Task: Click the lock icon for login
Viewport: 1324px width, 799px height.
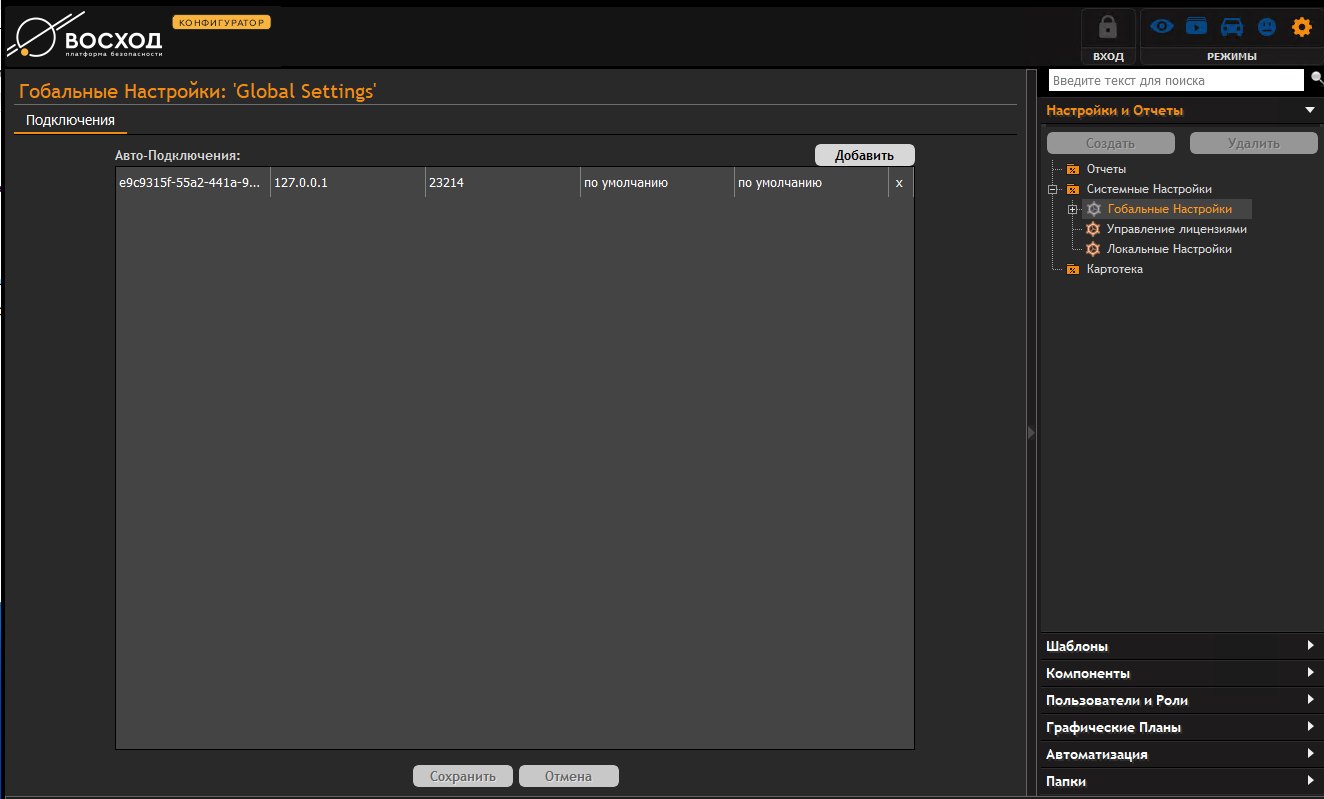Action: [x=1108, y=29]
